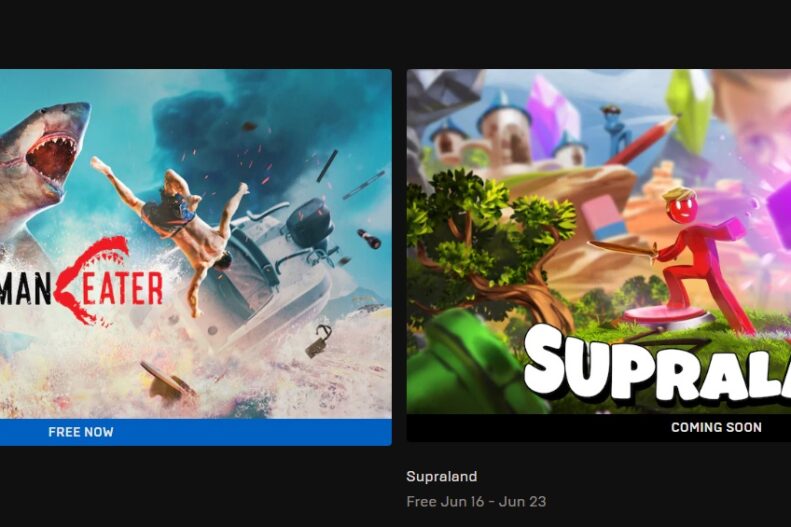Click the FREE NOW banner under Maneater

coord(196,432)
